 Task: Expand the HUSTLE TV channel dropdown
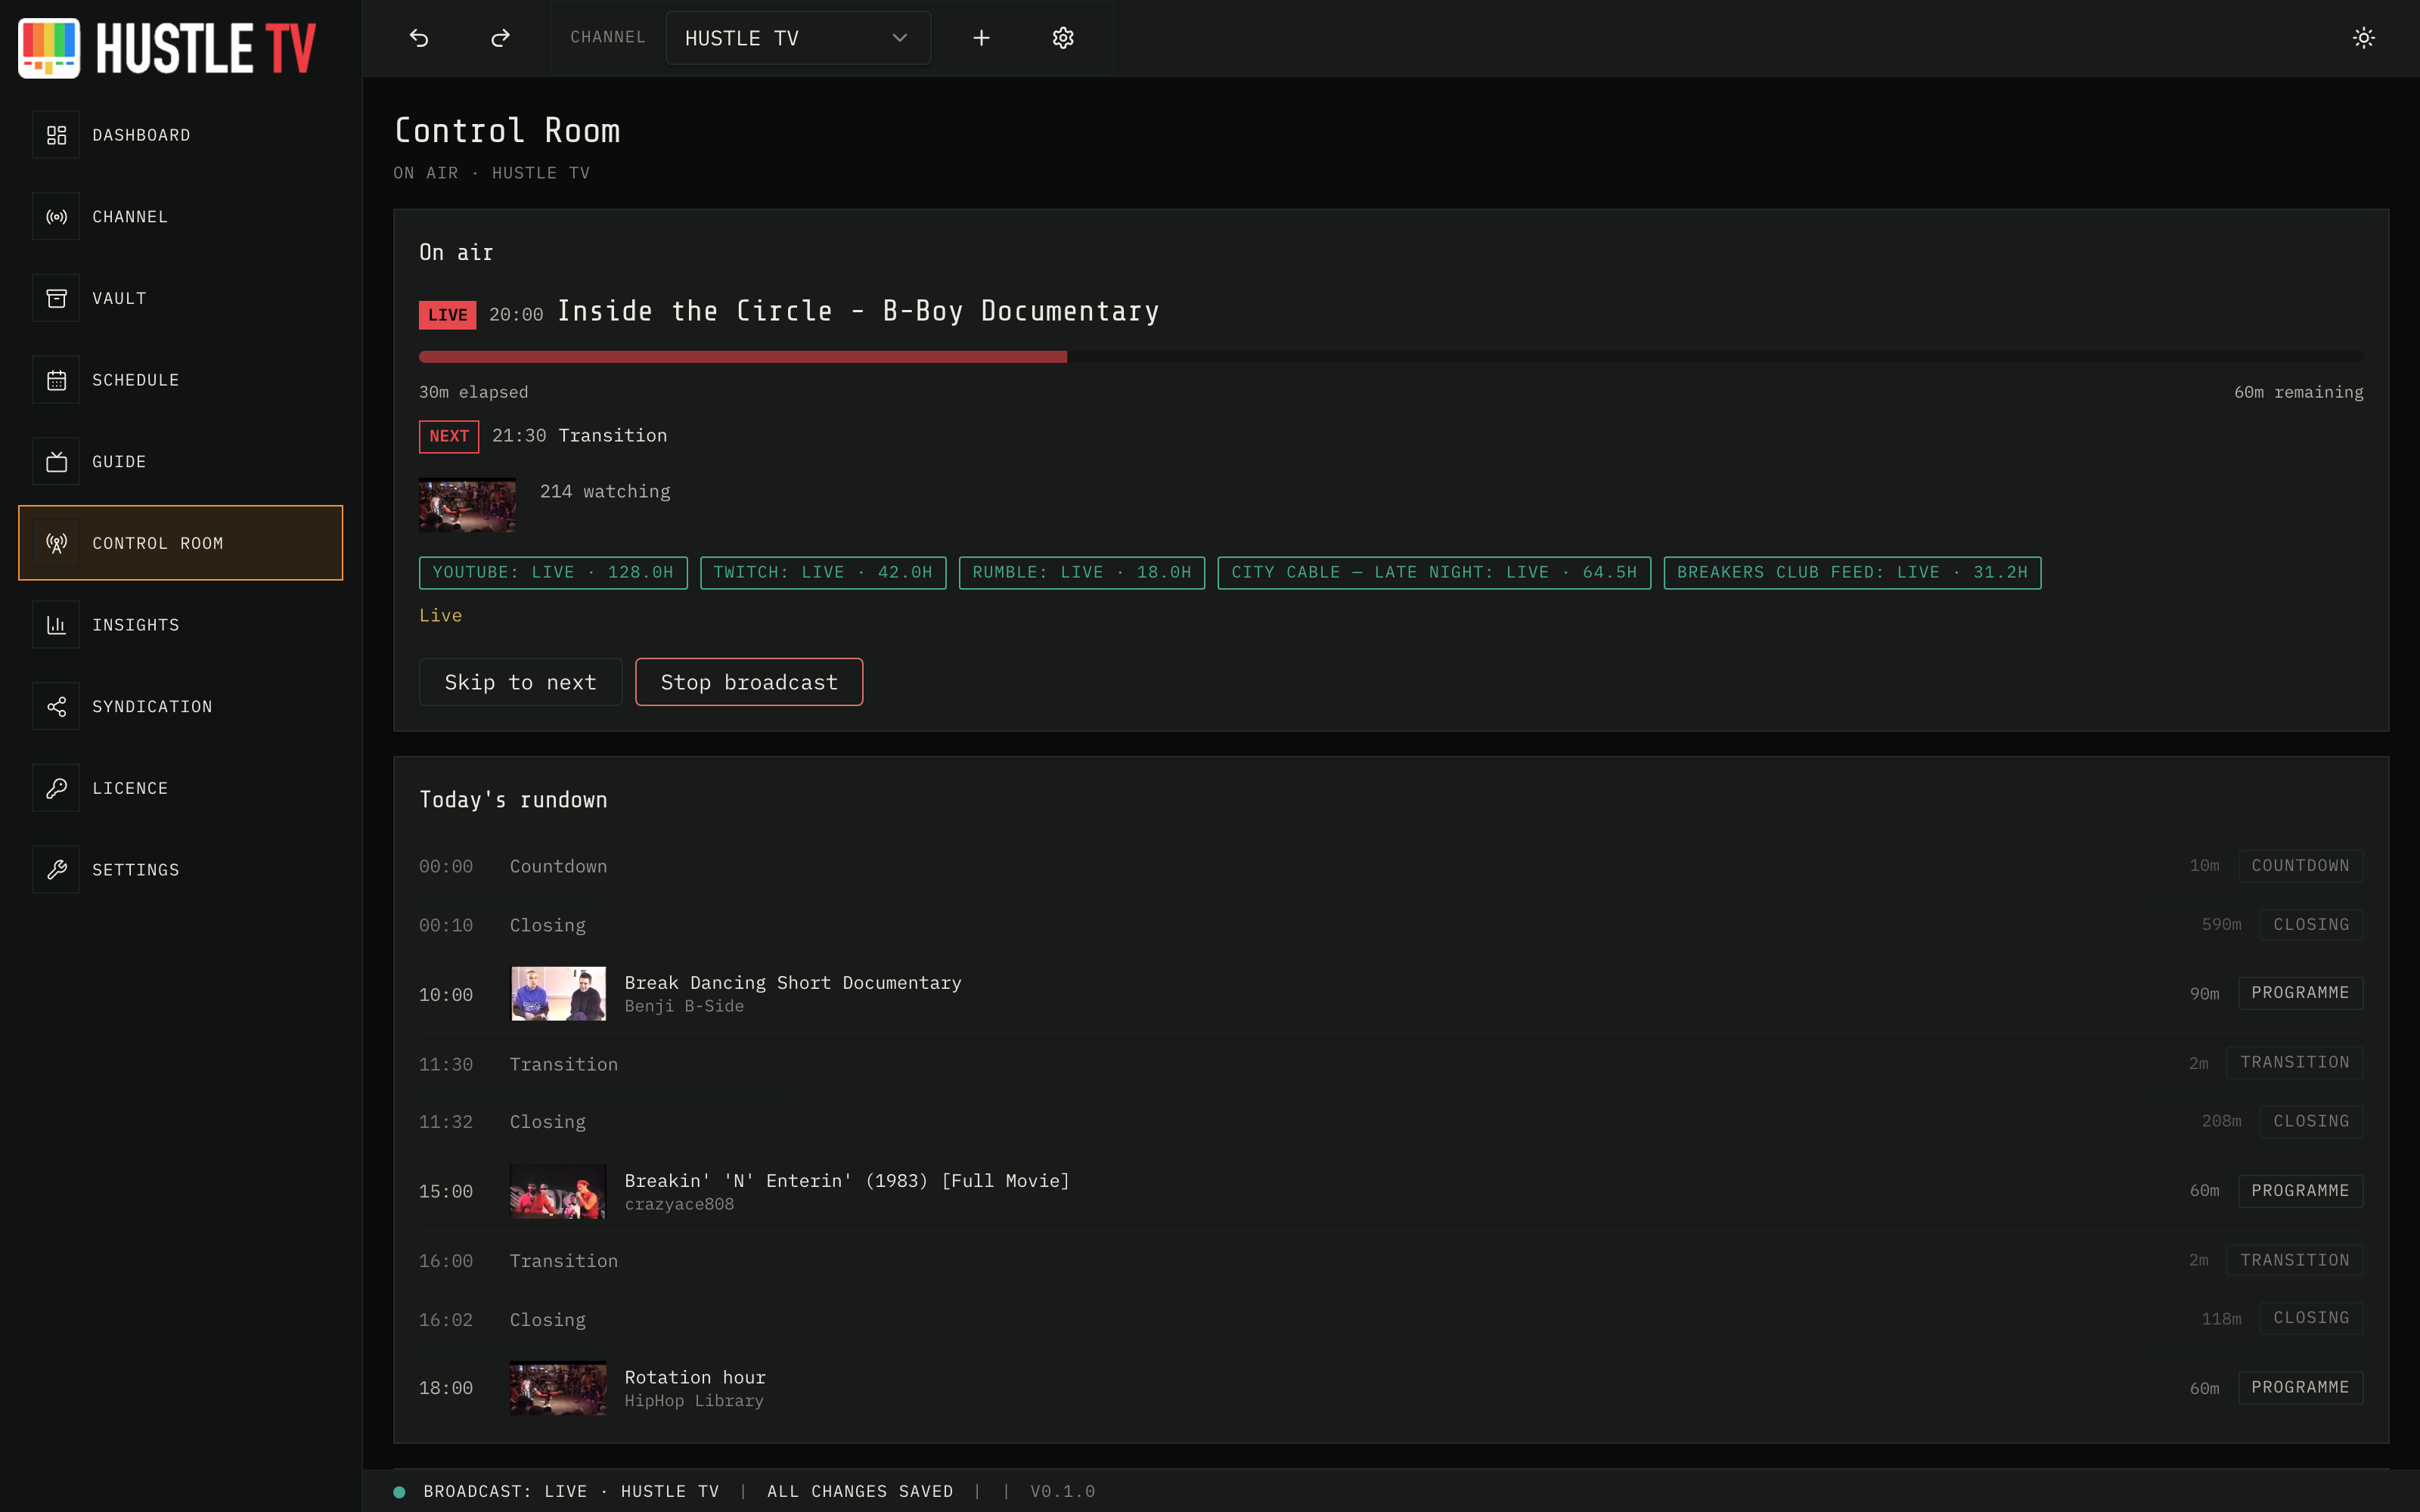click(798, 38)
